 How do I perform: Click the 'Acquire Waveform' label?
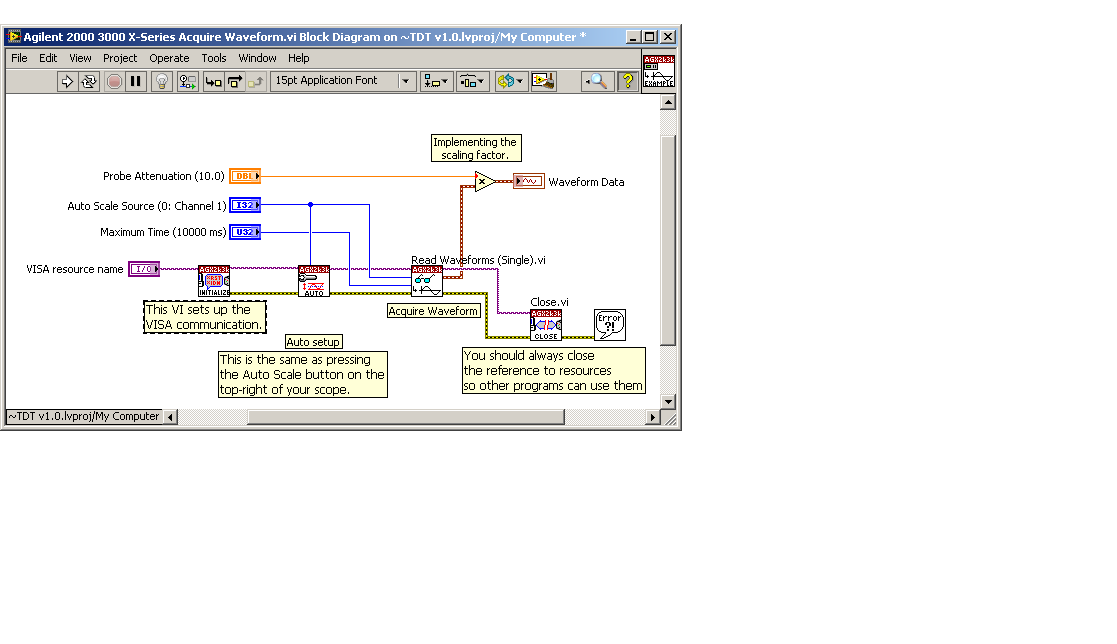(433, 311)
